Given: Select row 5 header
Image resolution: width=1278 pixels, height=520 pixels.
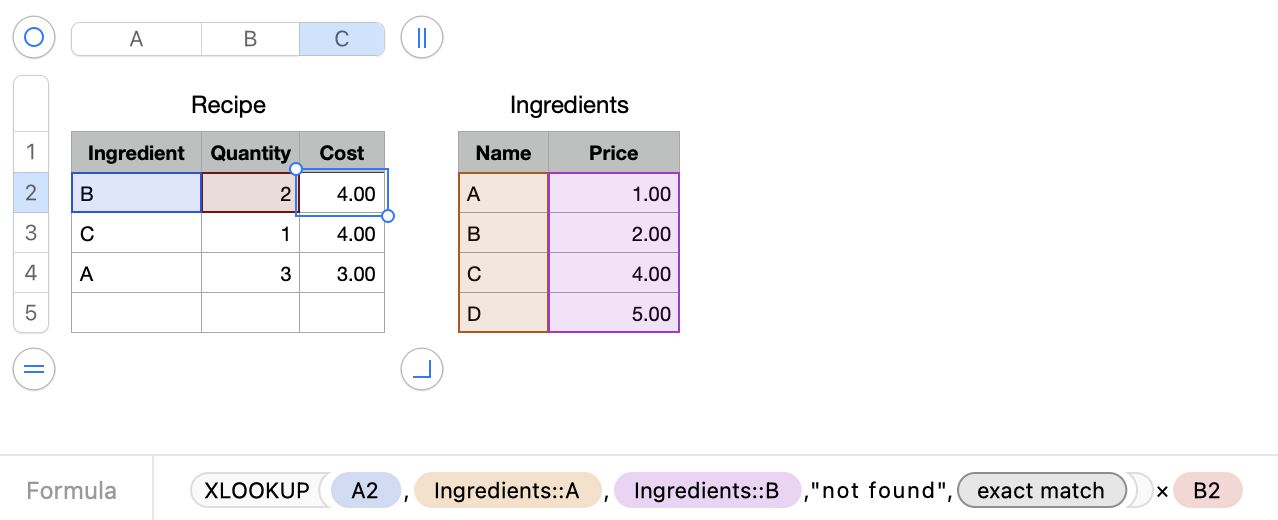Looking at the screenshot, I should (30, 313).
